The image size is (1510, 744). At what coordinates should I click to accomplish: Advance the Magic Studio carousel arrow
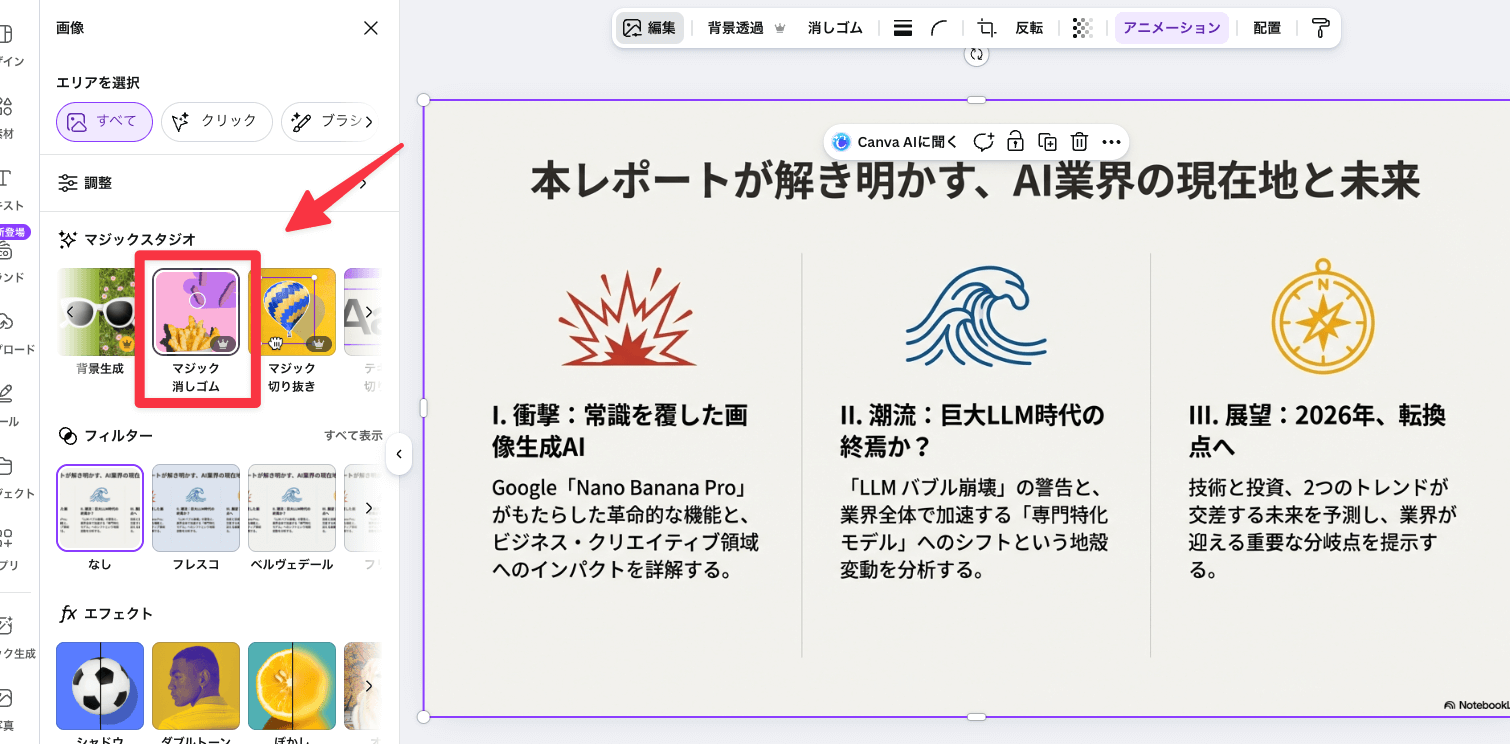(368, 311)
